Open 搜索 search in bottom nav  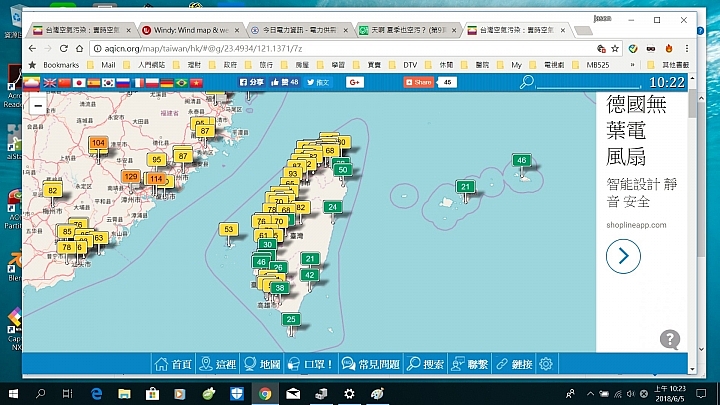tap(425, 364)
